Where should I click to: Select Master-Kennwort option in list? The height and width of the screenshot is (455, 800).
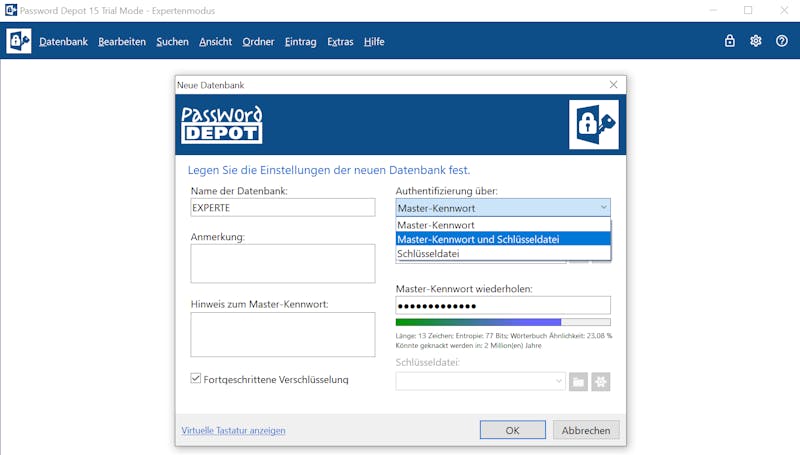click(x=503, y=225)
